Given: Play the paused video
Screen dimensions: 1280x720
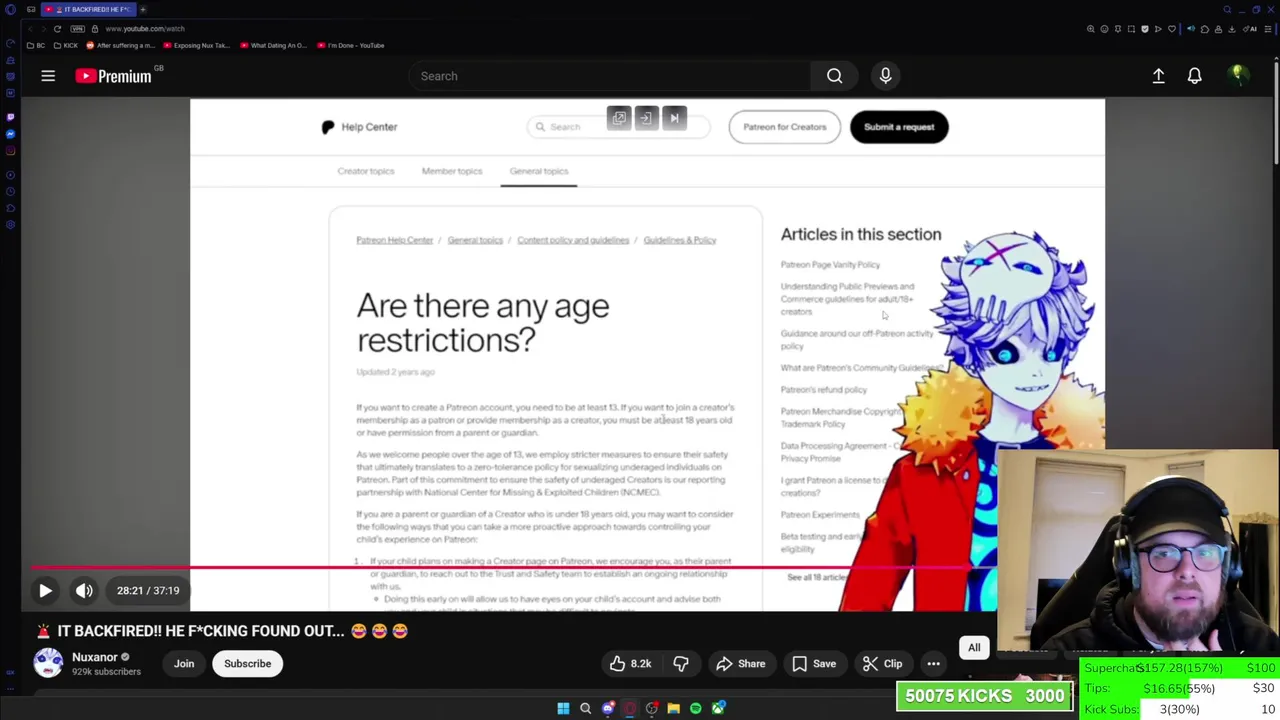Looking at the screenshot, I should pyautogui.click(x=45, y=590).
